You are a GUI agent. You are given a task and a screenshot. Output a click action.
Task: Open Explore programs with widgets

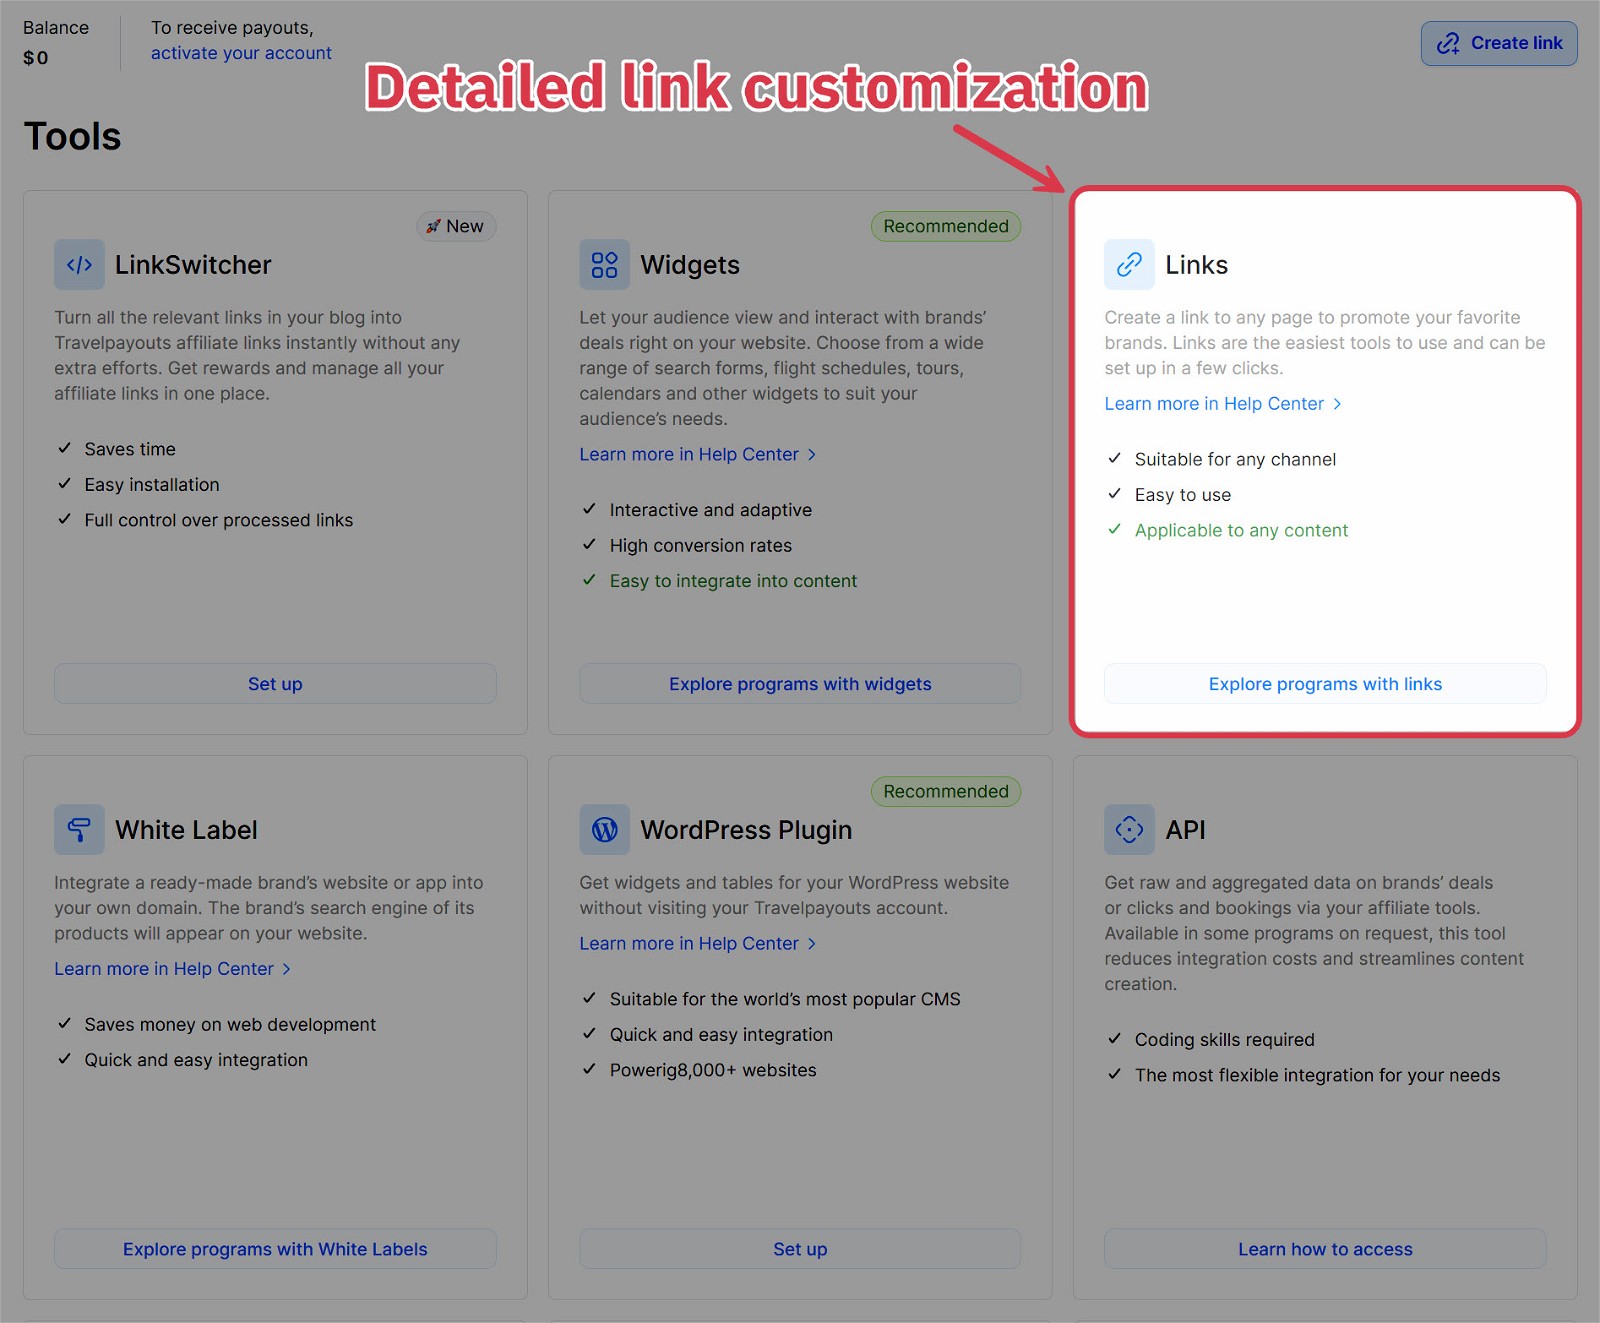pyautogui.click(x=800, y=684)
